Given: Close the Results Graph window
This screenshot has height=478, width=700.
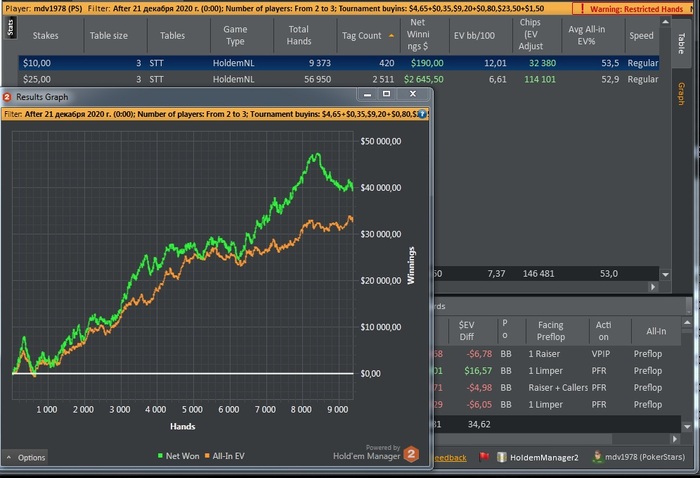Looking at the screenshot, I should (413, 94).
